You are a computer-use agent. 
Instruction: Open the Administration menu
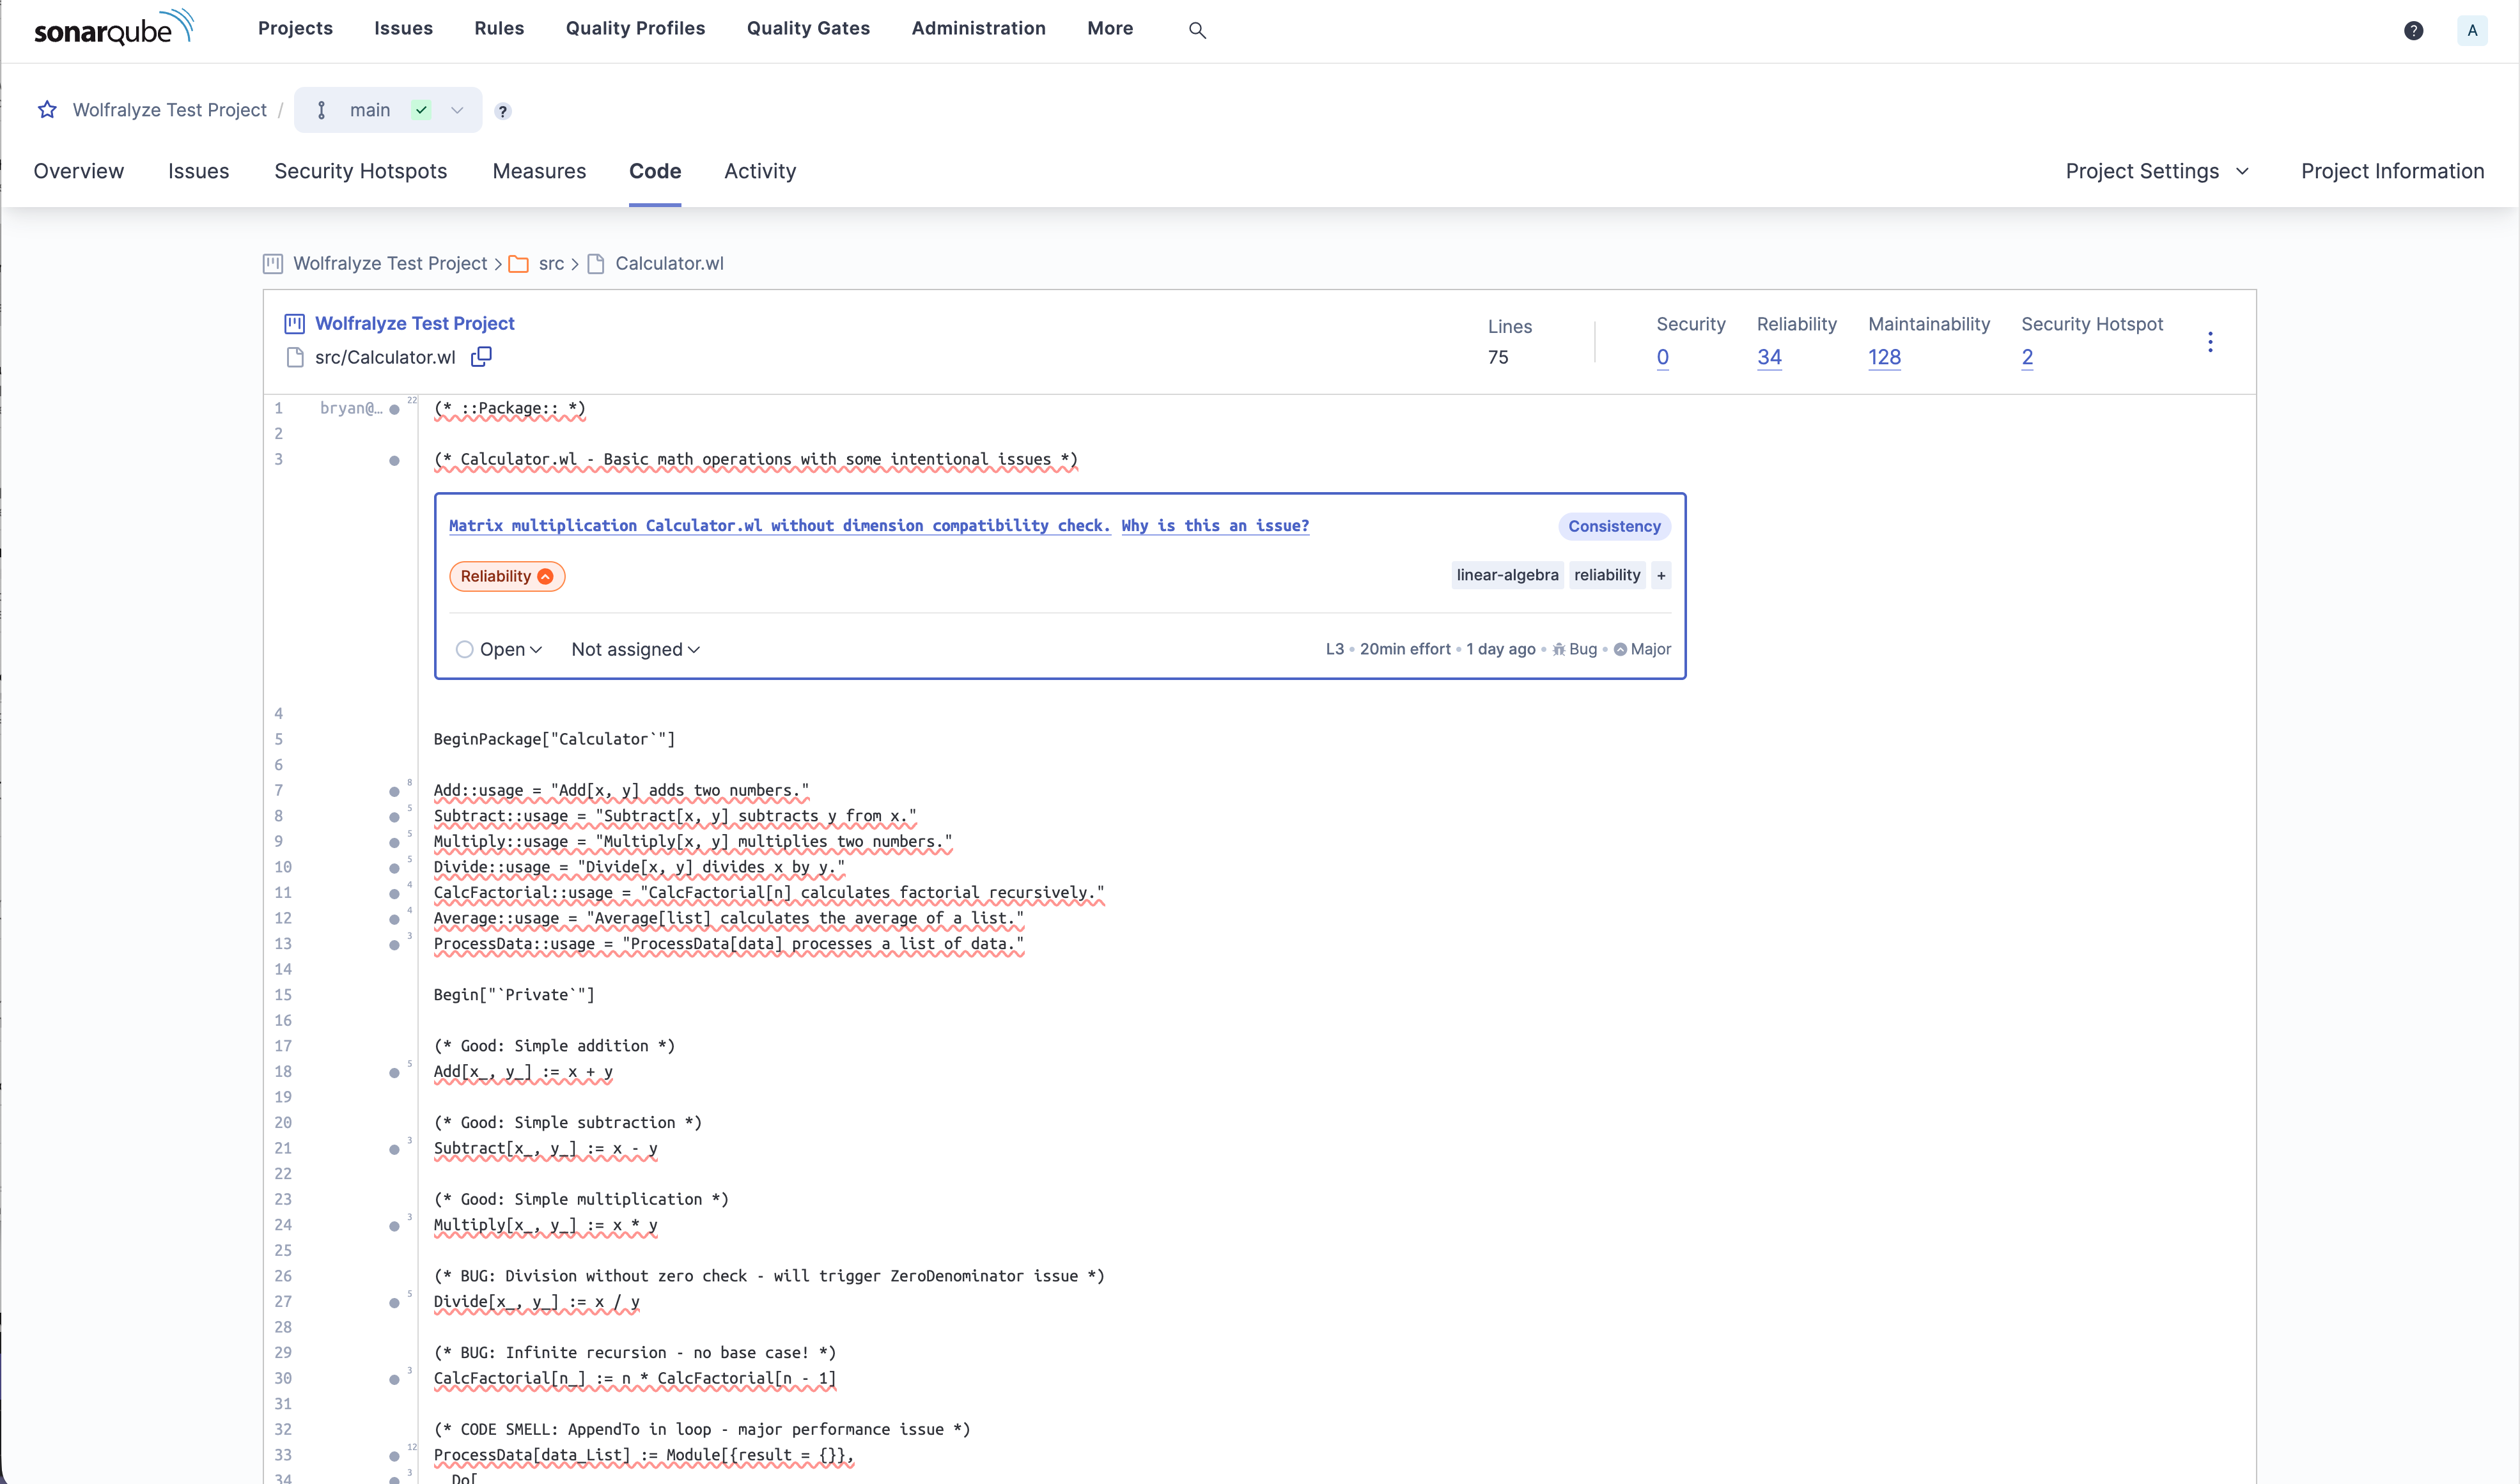tap(978, 28)
